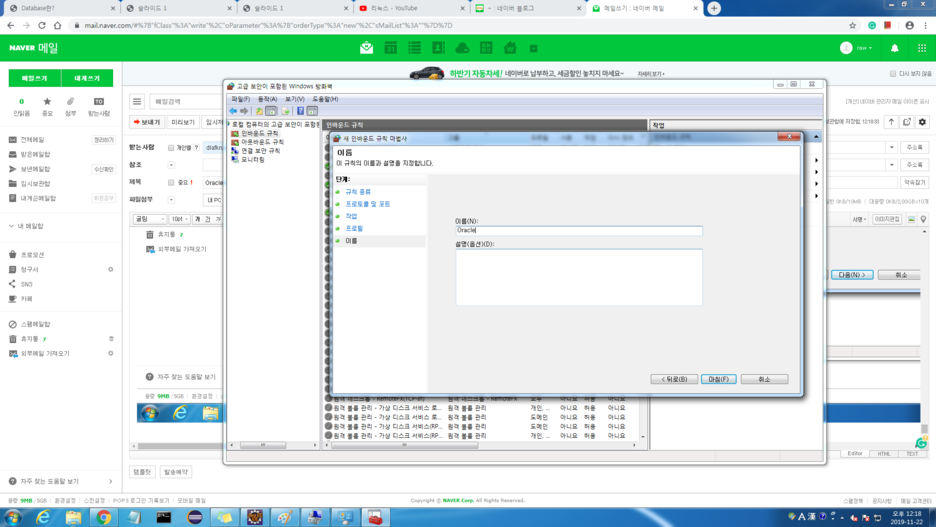
Task: Select 아웃바운드 규칙 in firewall tree
Action: click(263, 142)
